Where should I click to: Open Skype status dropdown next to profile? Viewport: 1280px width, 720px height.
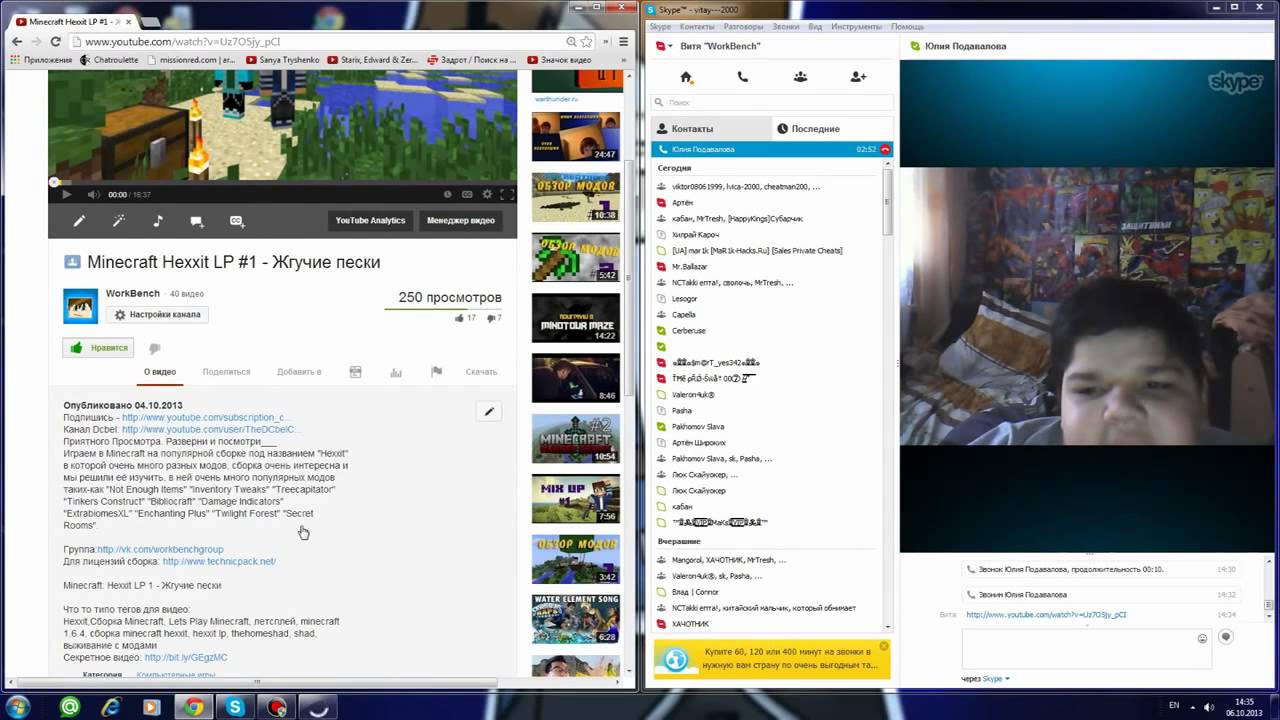click(x=662, y=46)
